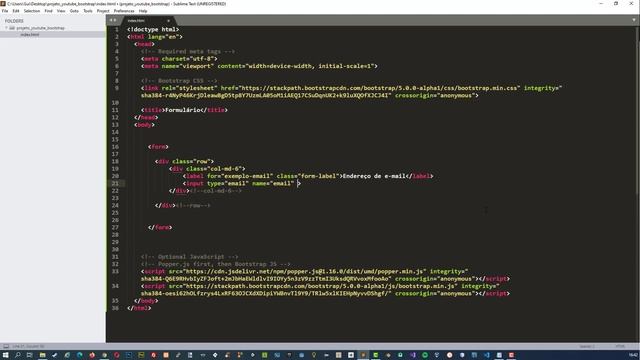Open Firefox from the taskbar
Image resolution: width=640 pixels, height=360 pixels.
(x=92, y=355)
